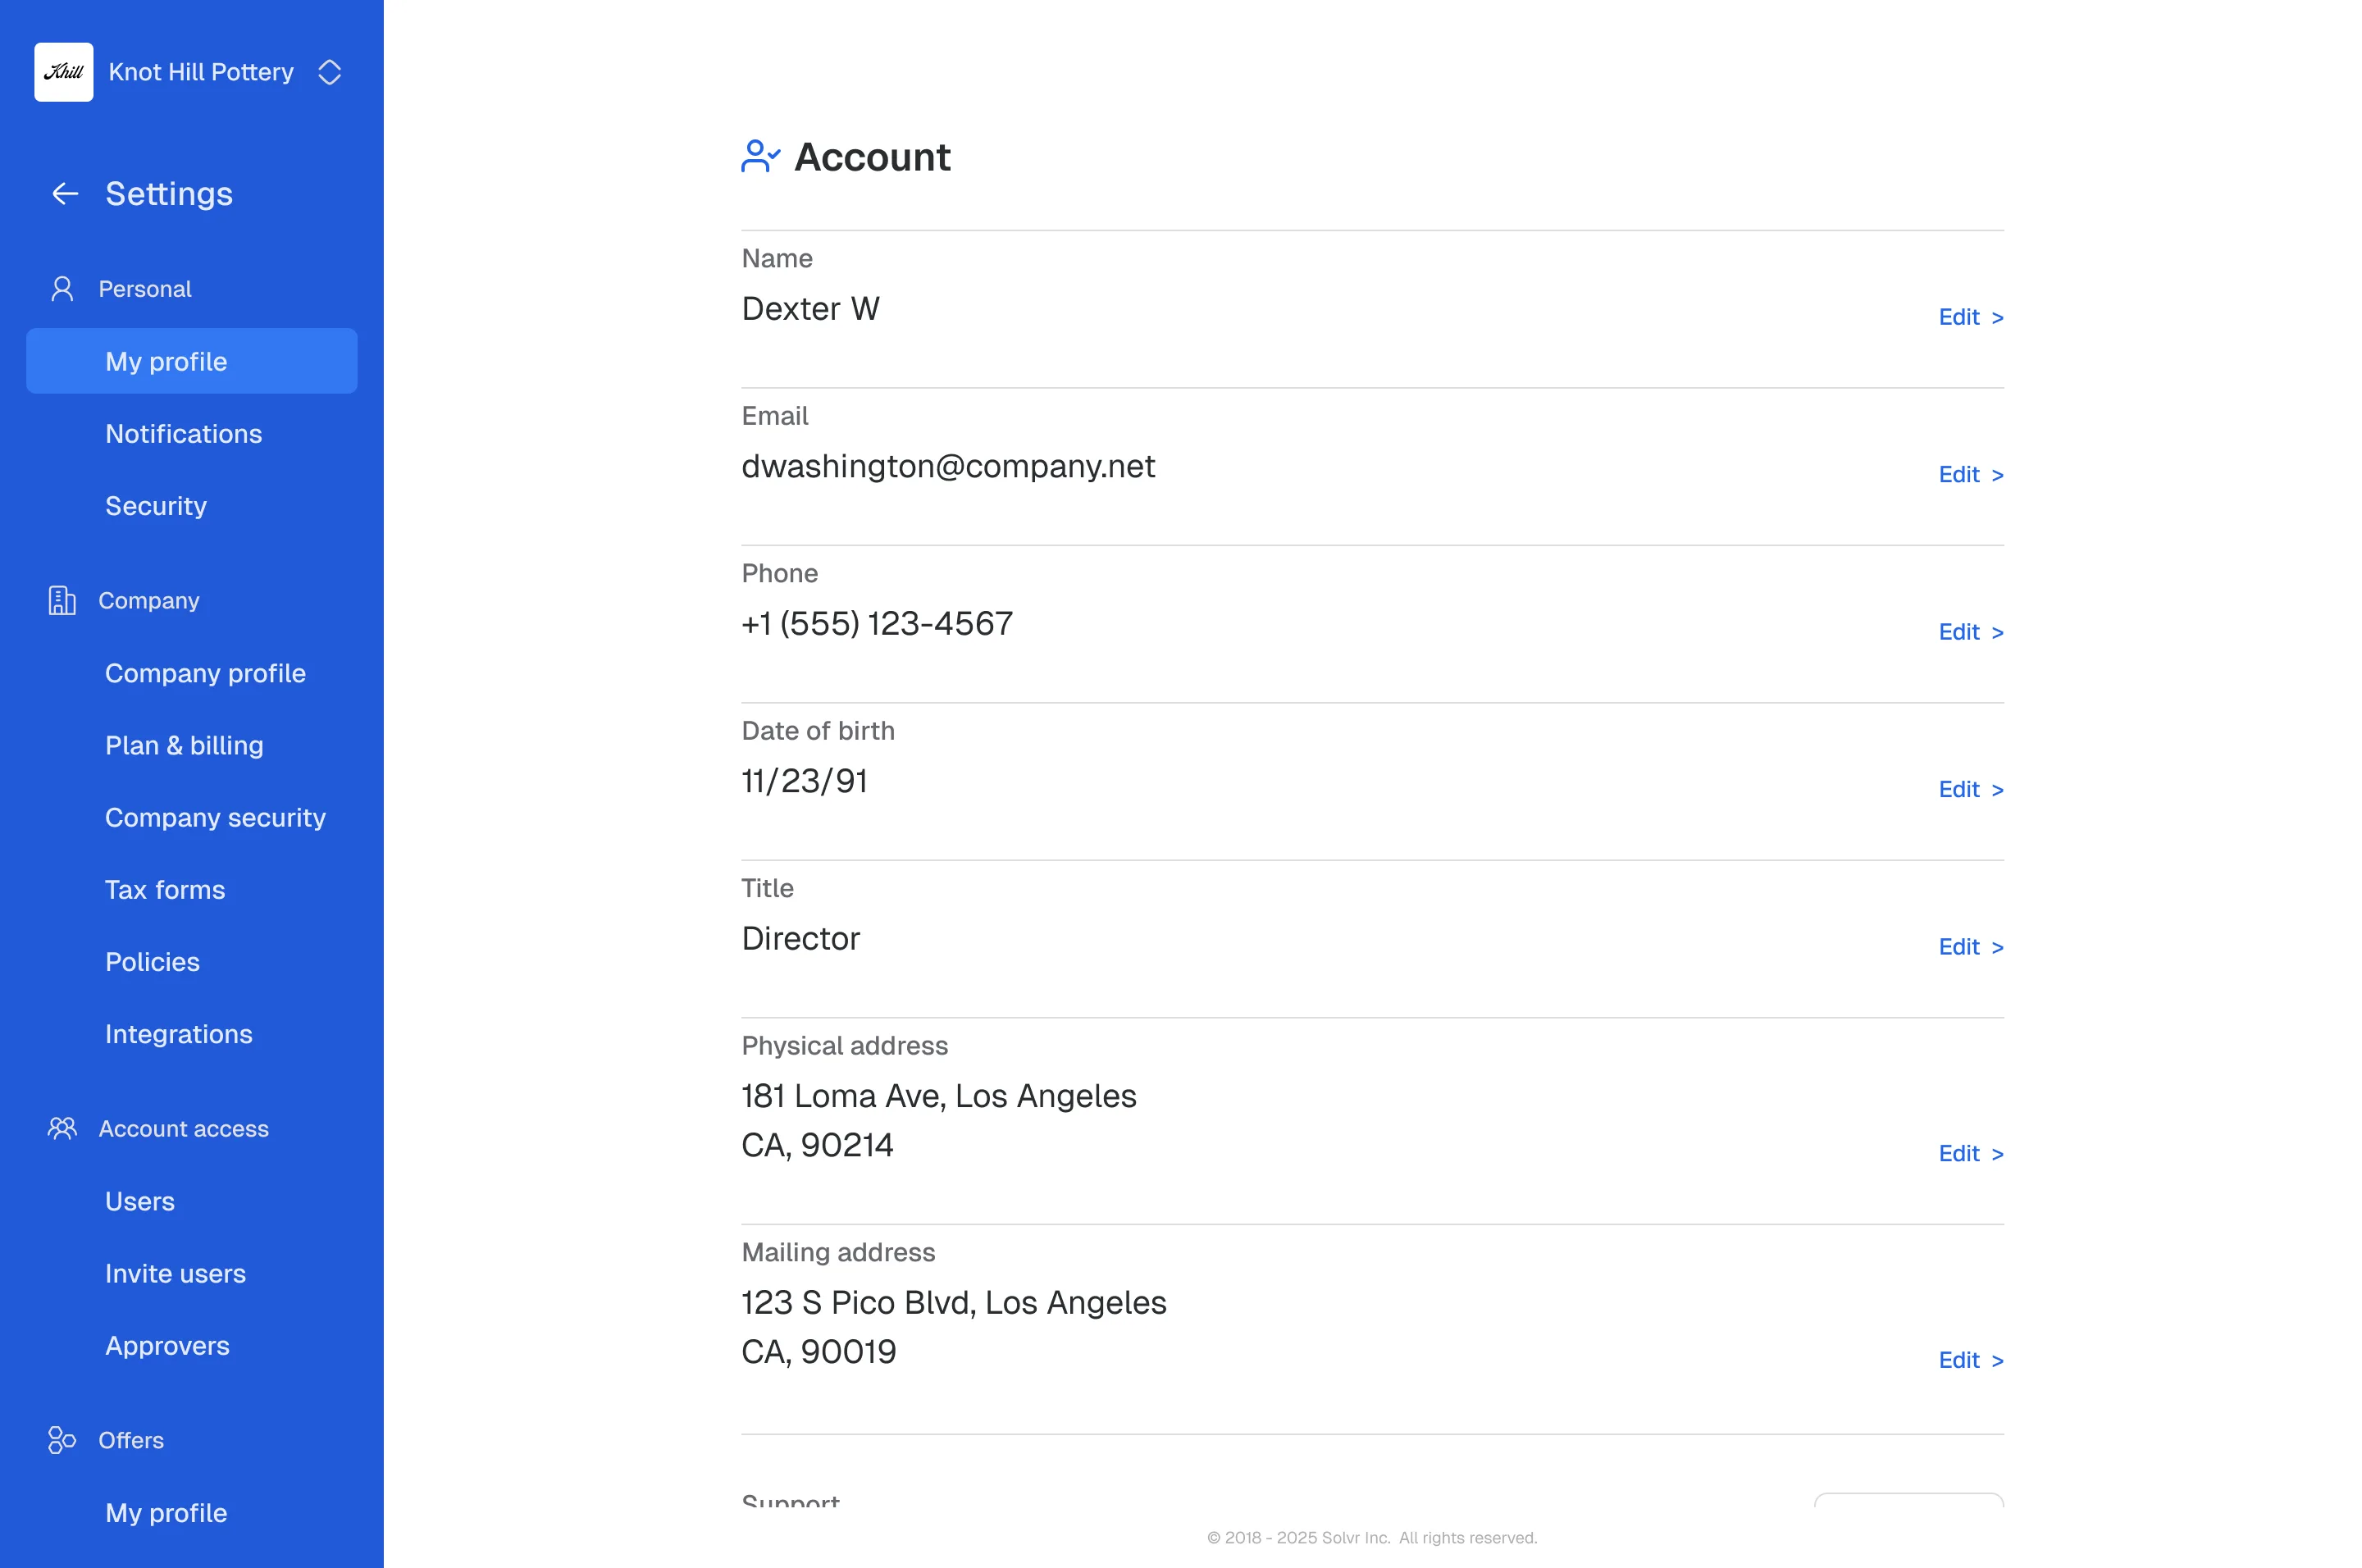
Task: Select Plan & billing in the sidebar
Action: (184, 745)
